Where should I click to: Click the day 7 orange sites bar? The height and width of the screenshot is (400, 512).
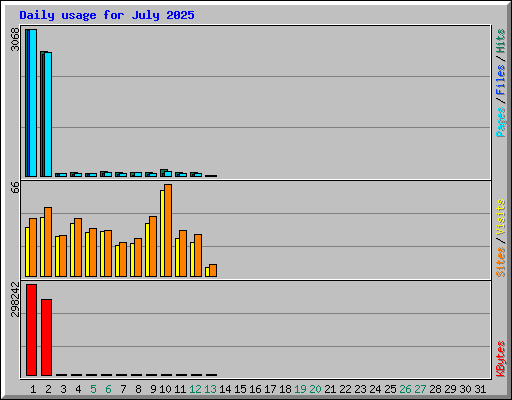(x=123, y=259)
